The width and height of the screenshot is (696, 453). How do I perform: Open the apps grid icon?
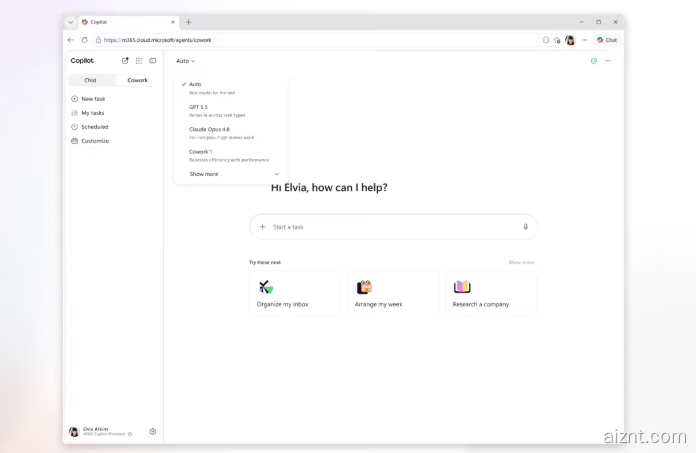pos(139,61)
